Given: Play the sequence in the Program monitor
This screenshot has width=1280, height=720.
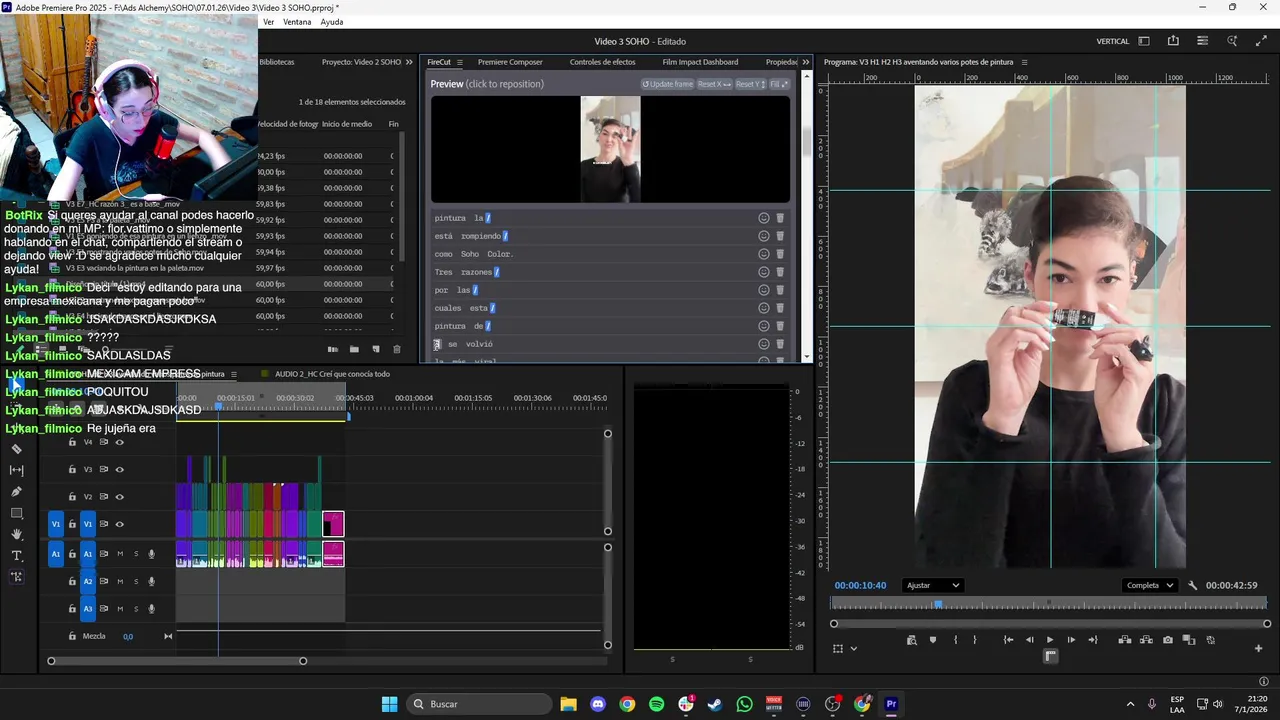Looking at the screenshot, I should (x=1050, y=640).
